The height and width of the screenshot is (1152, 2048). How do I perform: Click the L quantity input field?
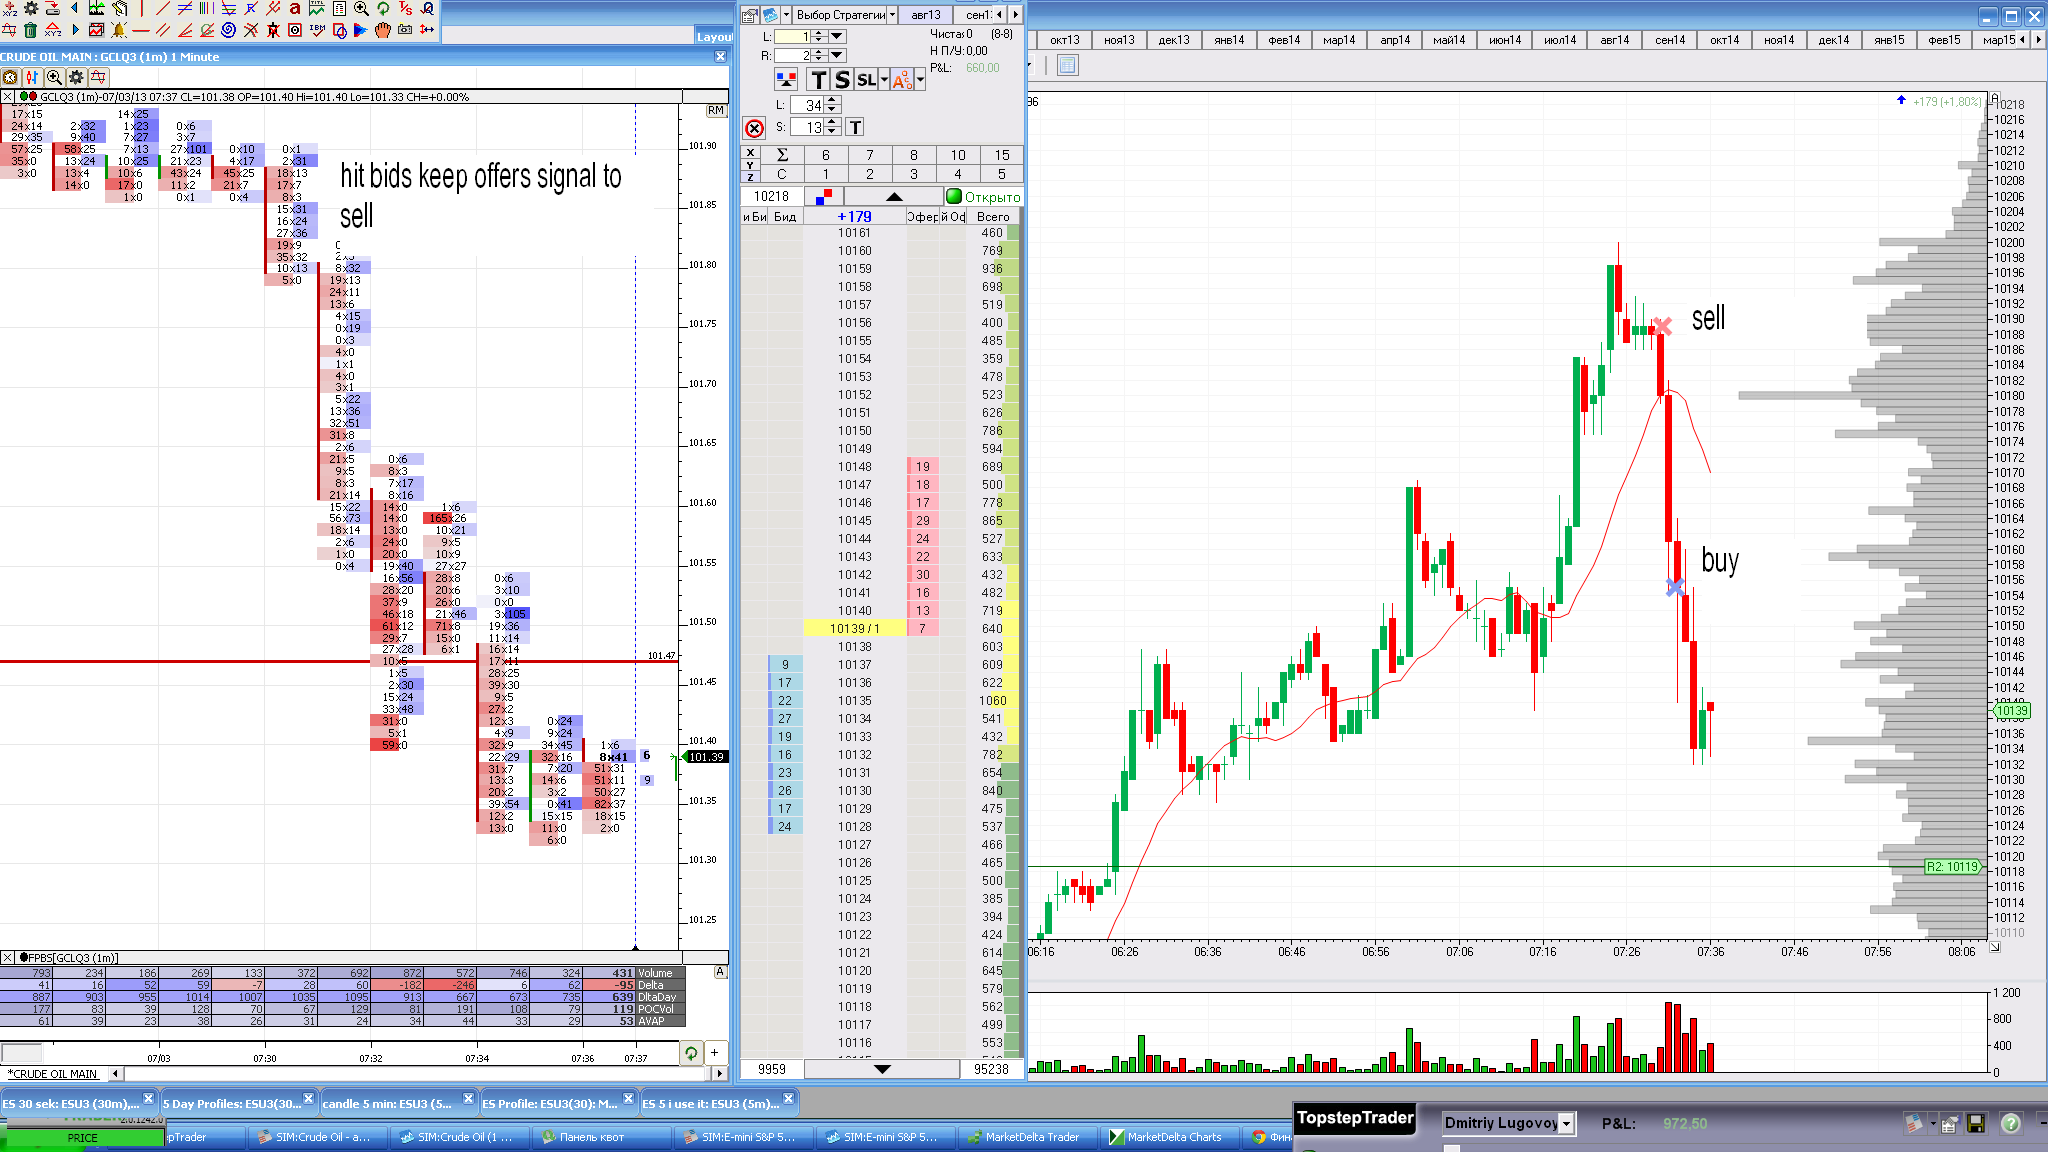pos(793,37)
